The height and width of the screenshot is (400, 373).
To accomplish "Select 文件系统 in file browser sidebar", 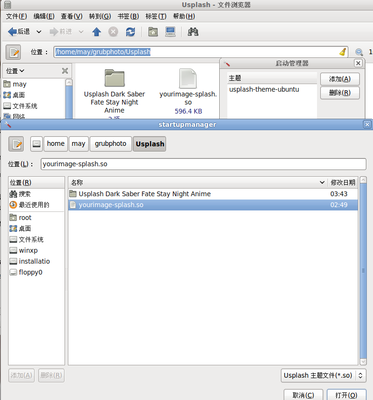I will pos(21,106).
